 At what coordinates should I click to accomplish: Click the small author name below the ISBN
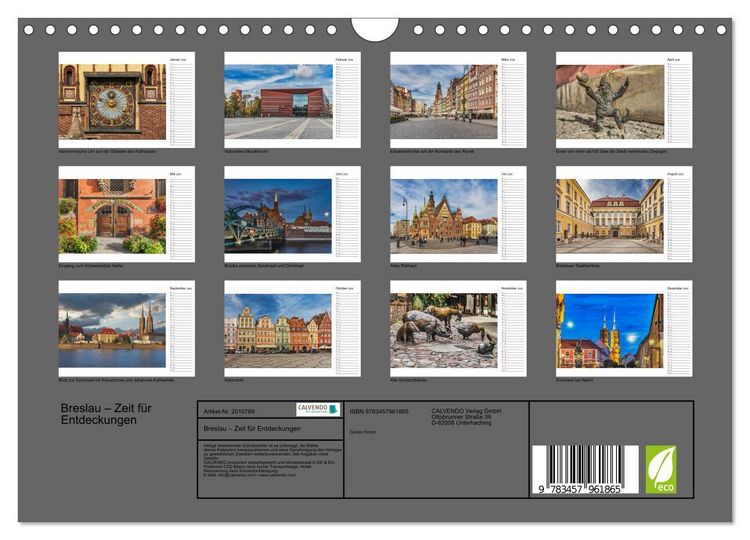pos(363,432)
